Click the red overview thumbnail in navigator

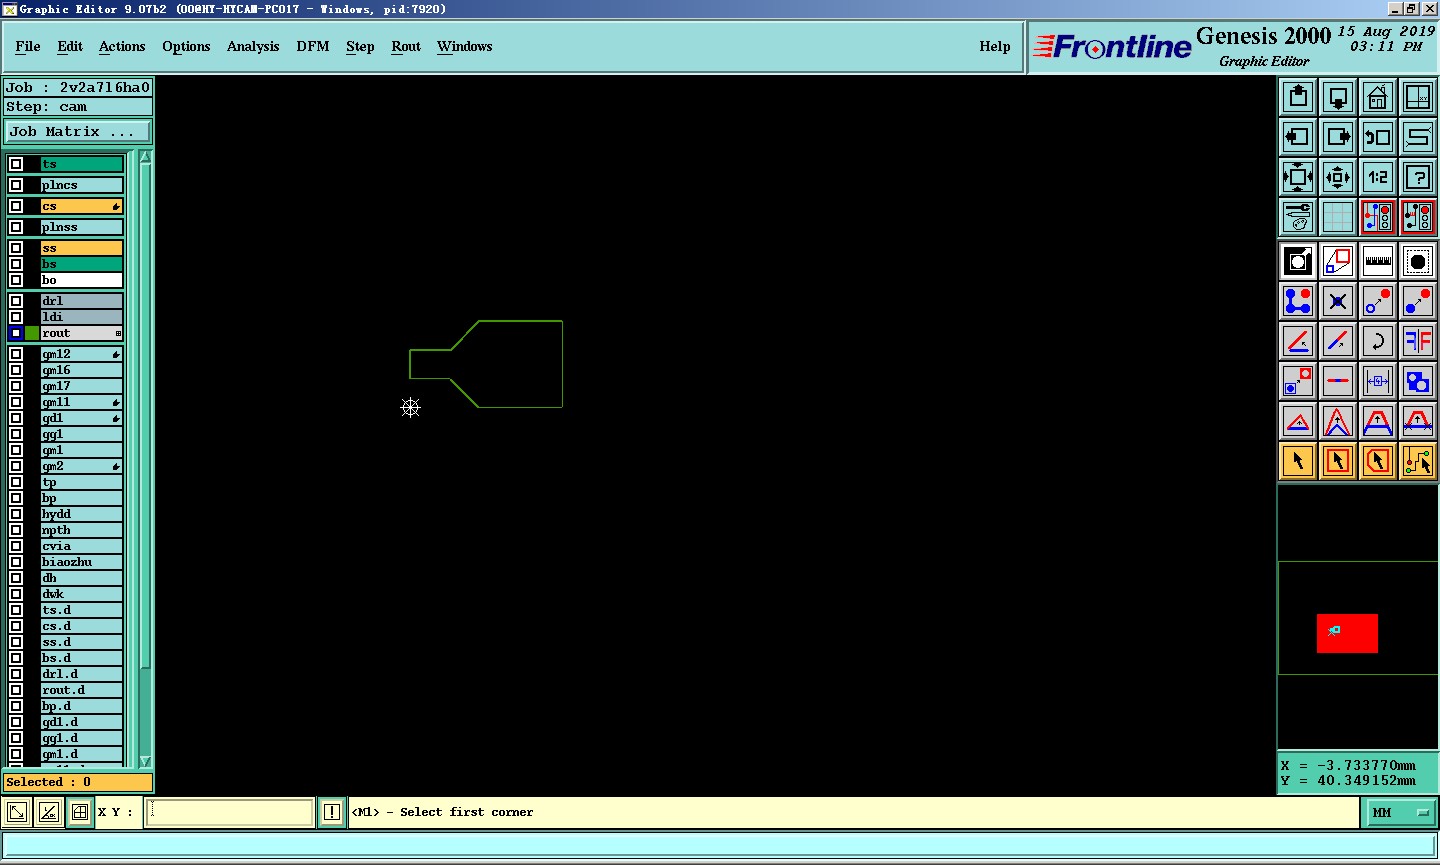1347,633
